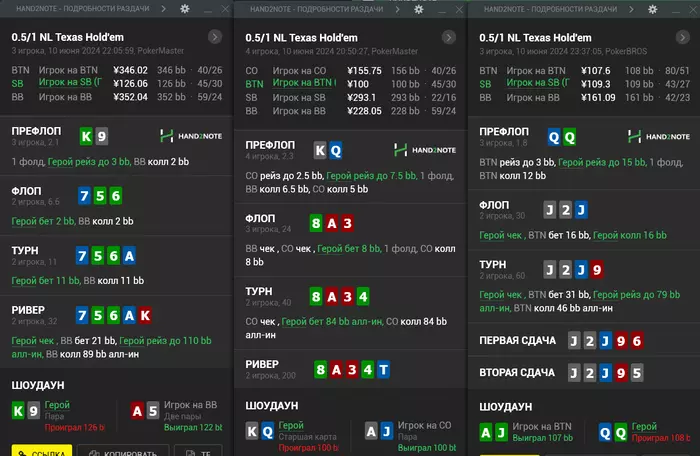The height and width of the screenshot is (456, 700).
Task: Click the yellow Ссылка button
Action: point(42,450)
